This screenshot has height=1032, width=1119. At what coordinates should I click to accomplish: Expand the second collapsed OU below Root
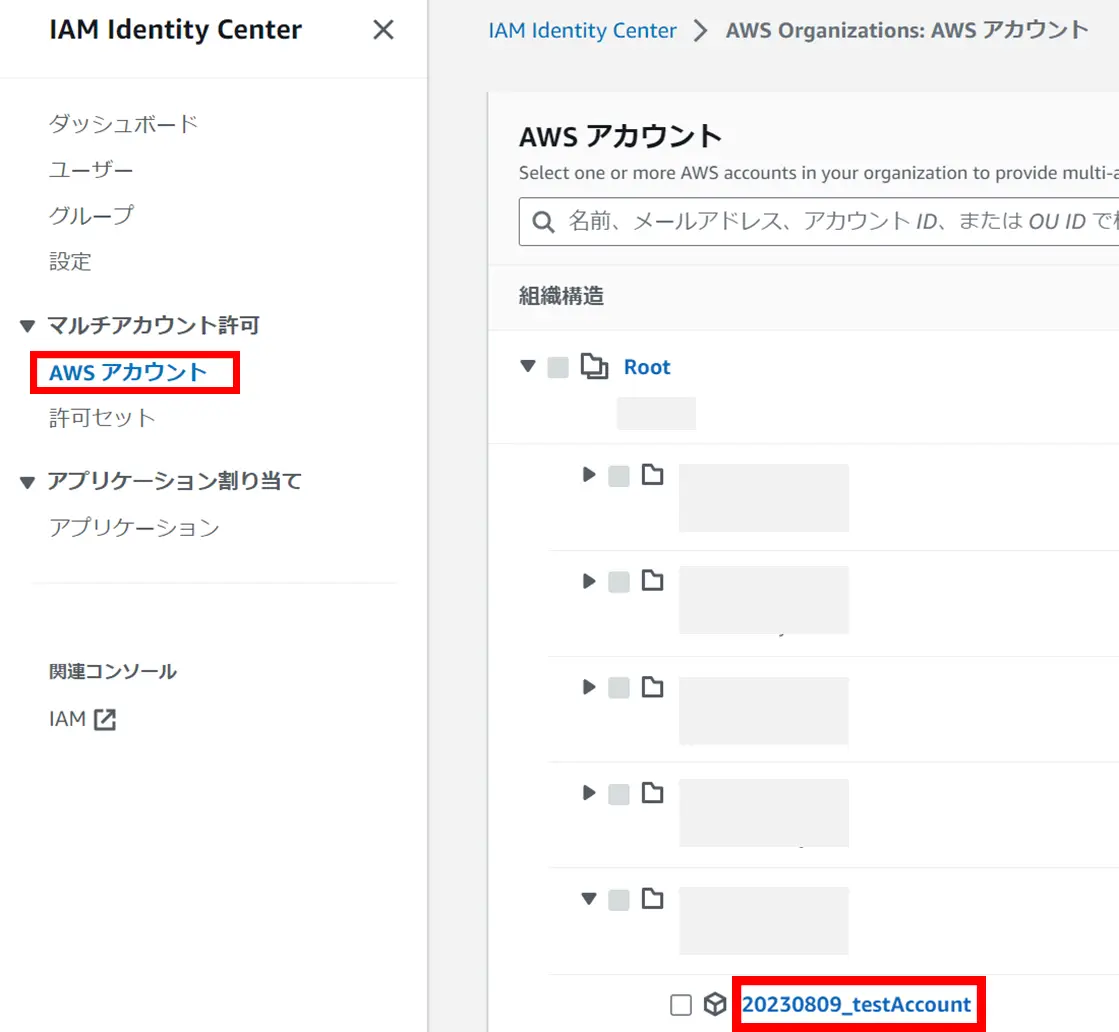click(x=589, y=581)
